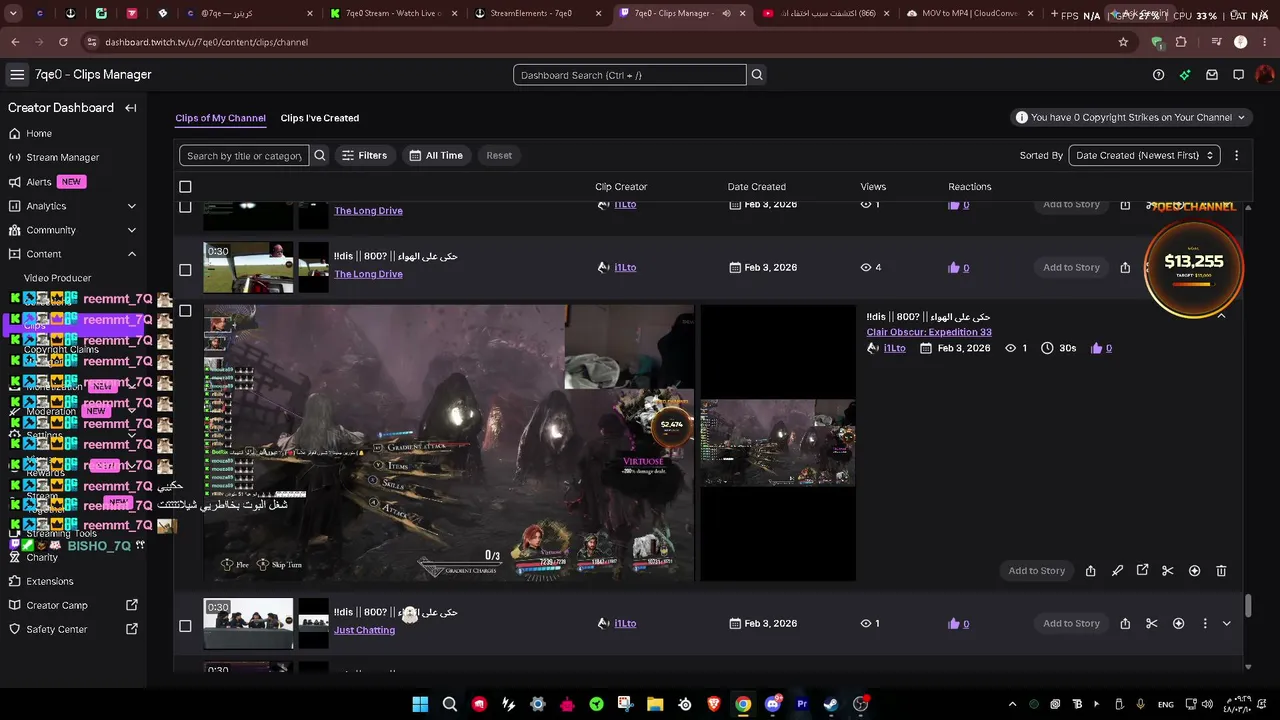The image size is (1280, 720).
Task: Collapse the Content sidebar section
Action: 131,254
